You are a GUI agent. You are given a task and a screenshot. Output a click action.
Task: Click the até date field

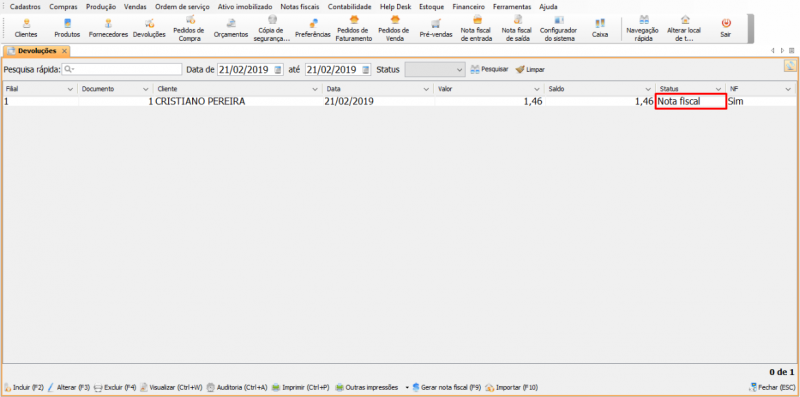(338, 70)
